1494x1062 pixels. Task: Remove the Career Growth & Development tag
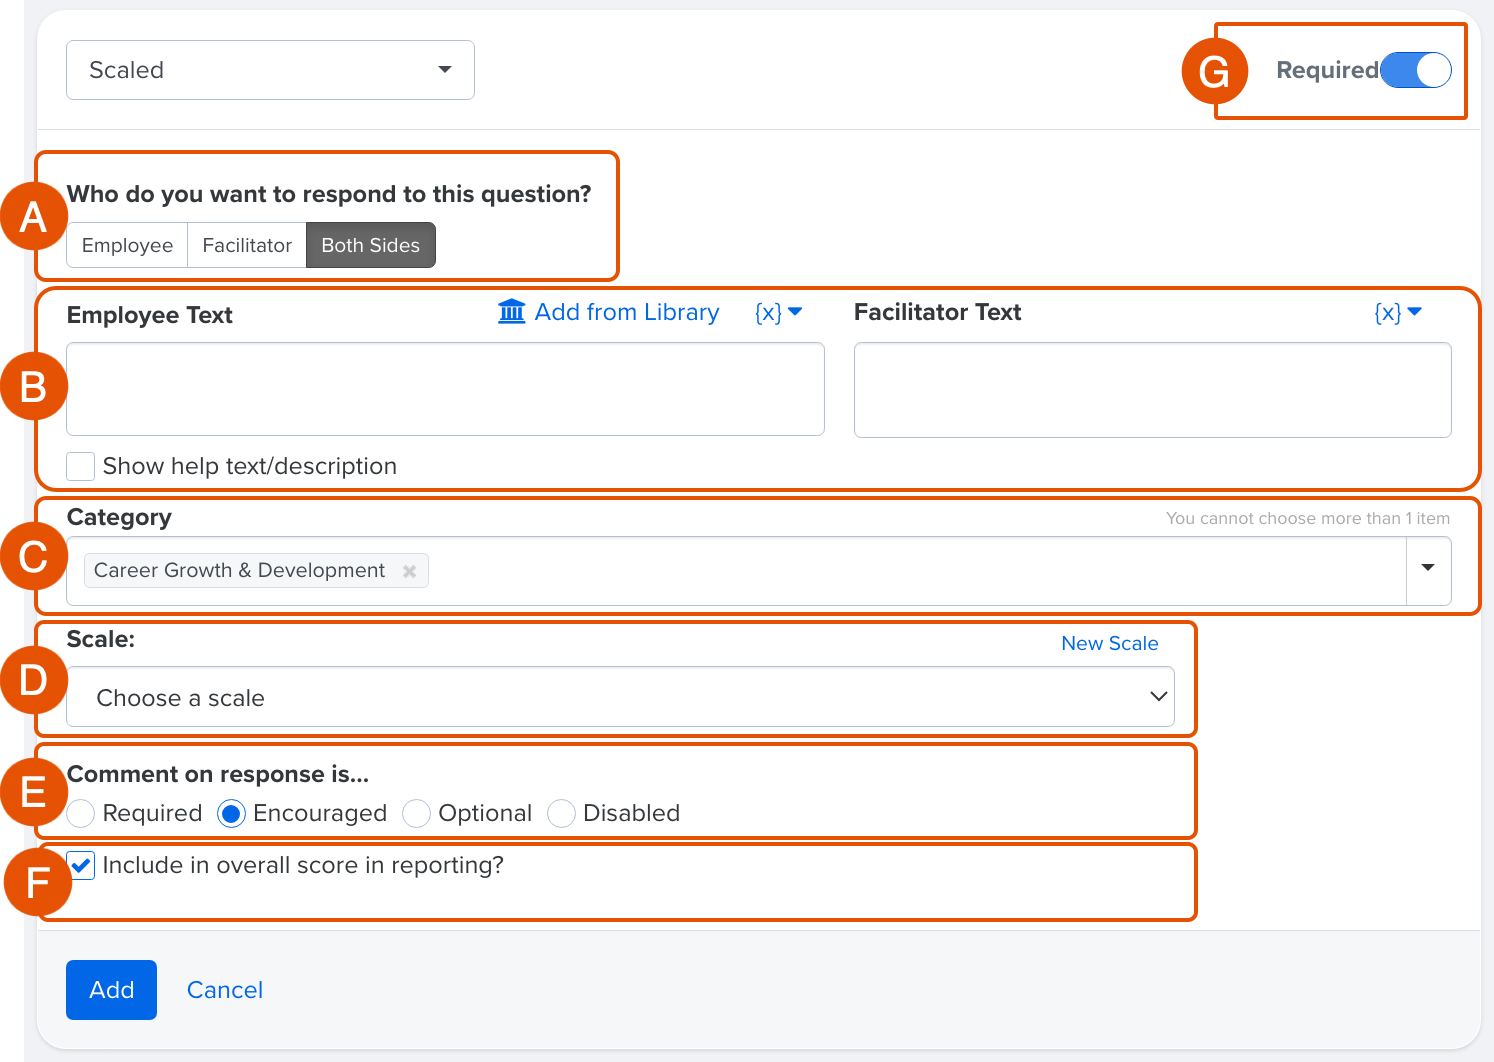[409, 571]
